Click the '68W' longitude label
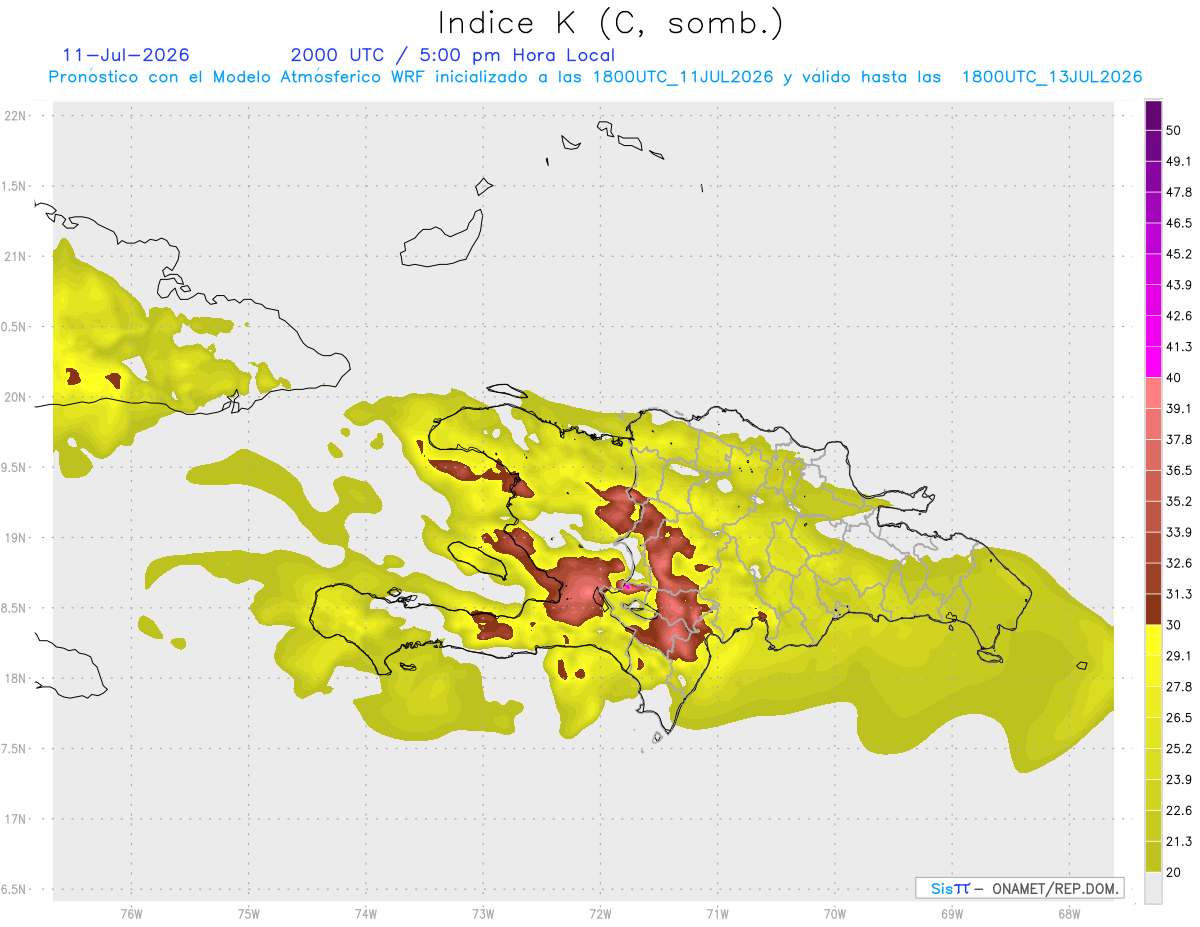Image resolution: width=1200 pixels, height=927 pixels. tap(1069, 914)
